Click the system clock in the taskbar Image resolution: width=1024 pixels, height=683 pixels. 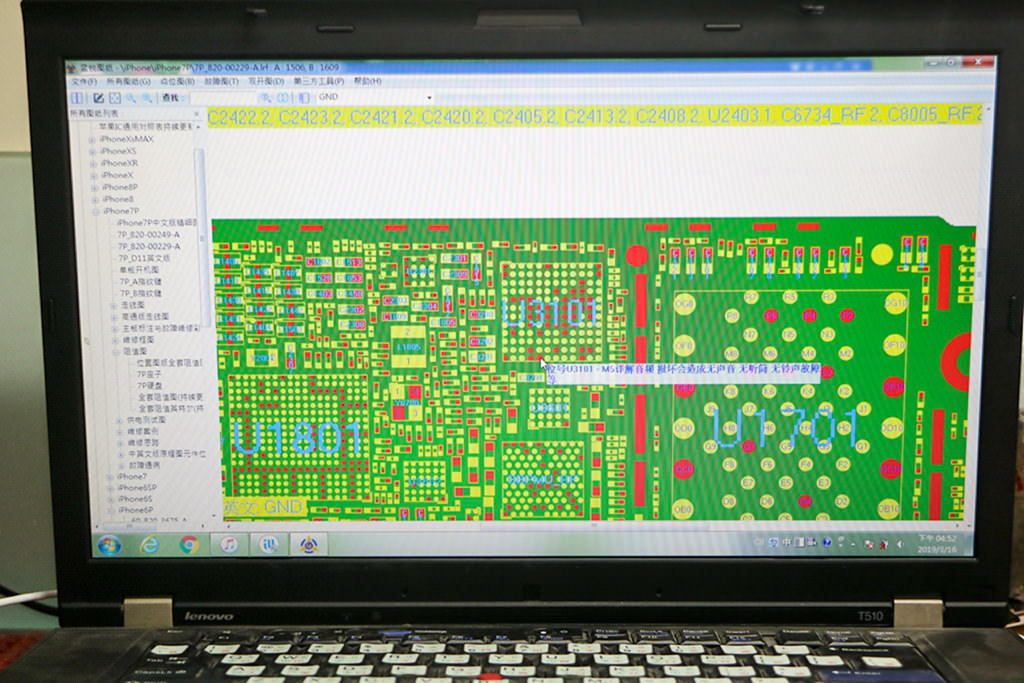pos(936,543)
